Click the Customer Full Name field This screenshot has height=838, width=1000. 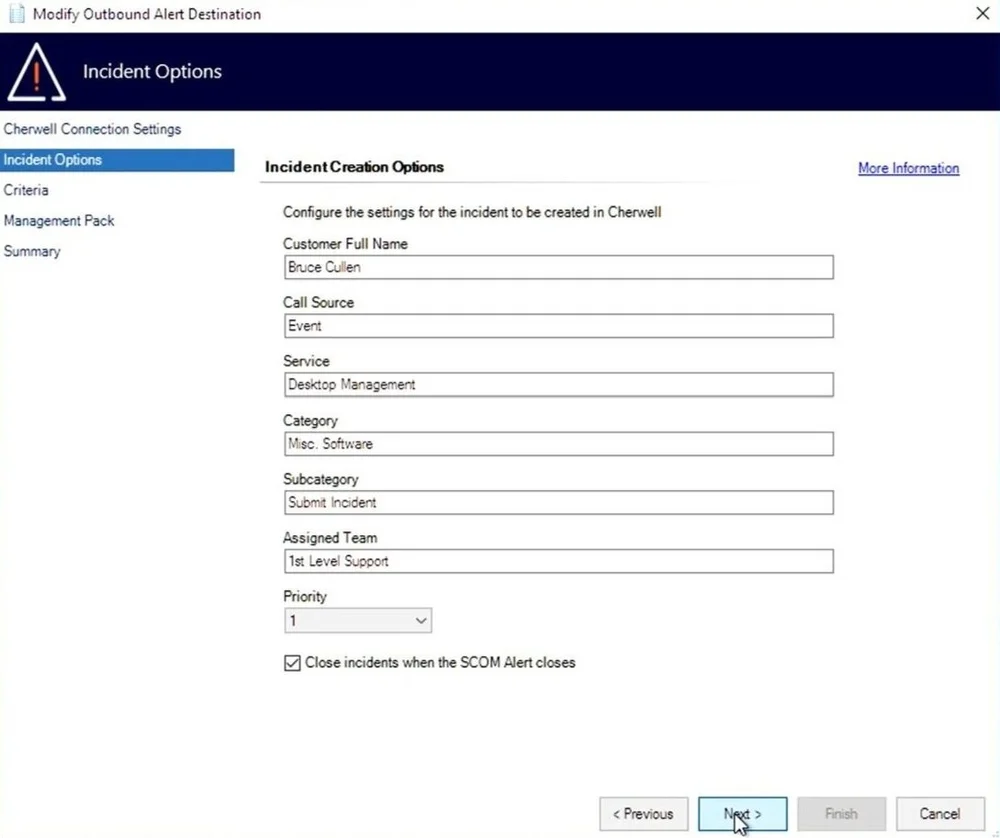tap(559, 267)
